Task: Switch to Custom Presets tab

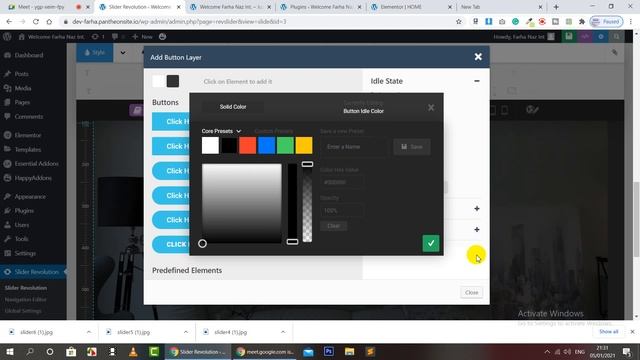Action: coord(273,131)
